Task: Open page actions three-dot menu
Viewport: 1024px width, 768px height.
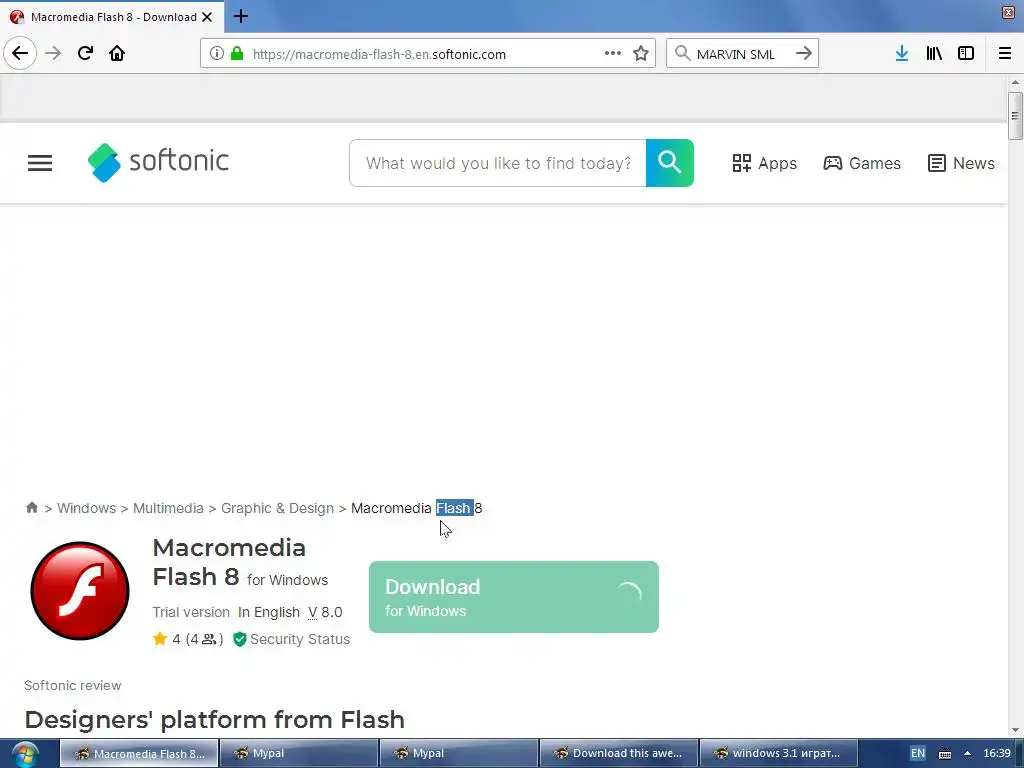Action: pos(613,54)
